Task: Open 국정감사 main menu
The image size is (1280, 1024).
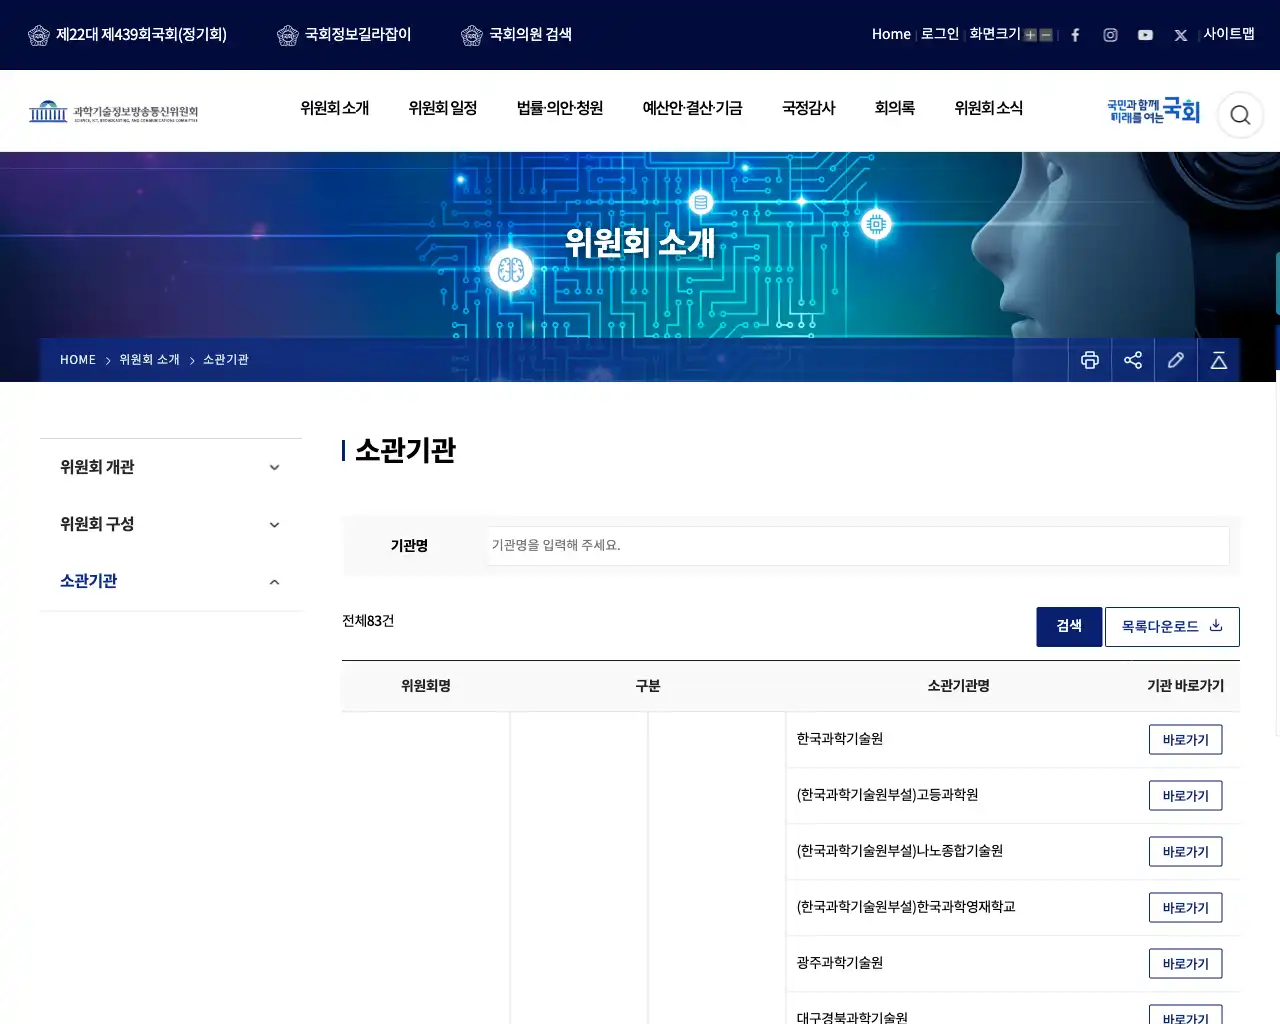Action: 808,108
